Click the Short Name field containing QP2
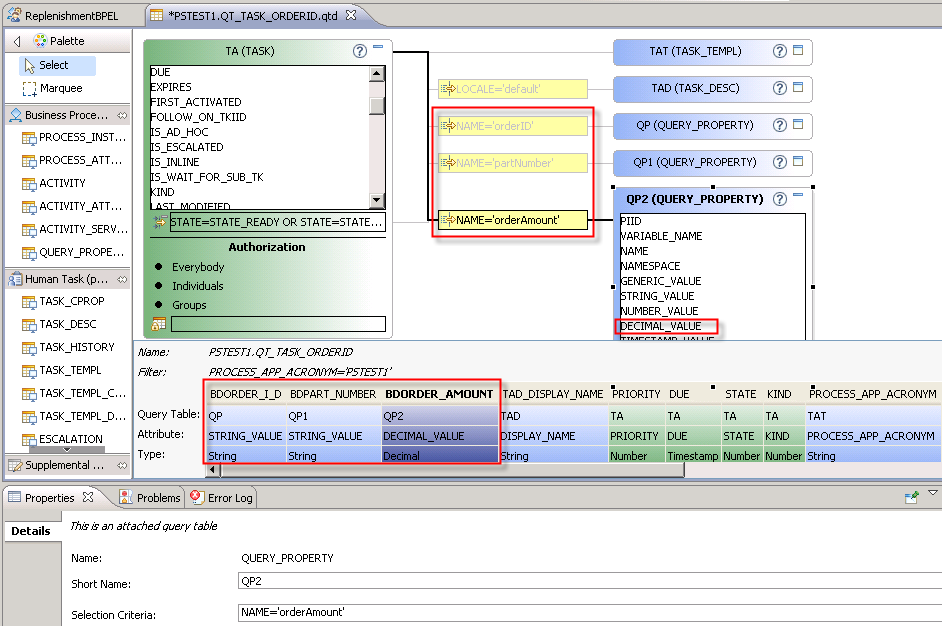Screen dimensions: 942x626 (590, 581)
